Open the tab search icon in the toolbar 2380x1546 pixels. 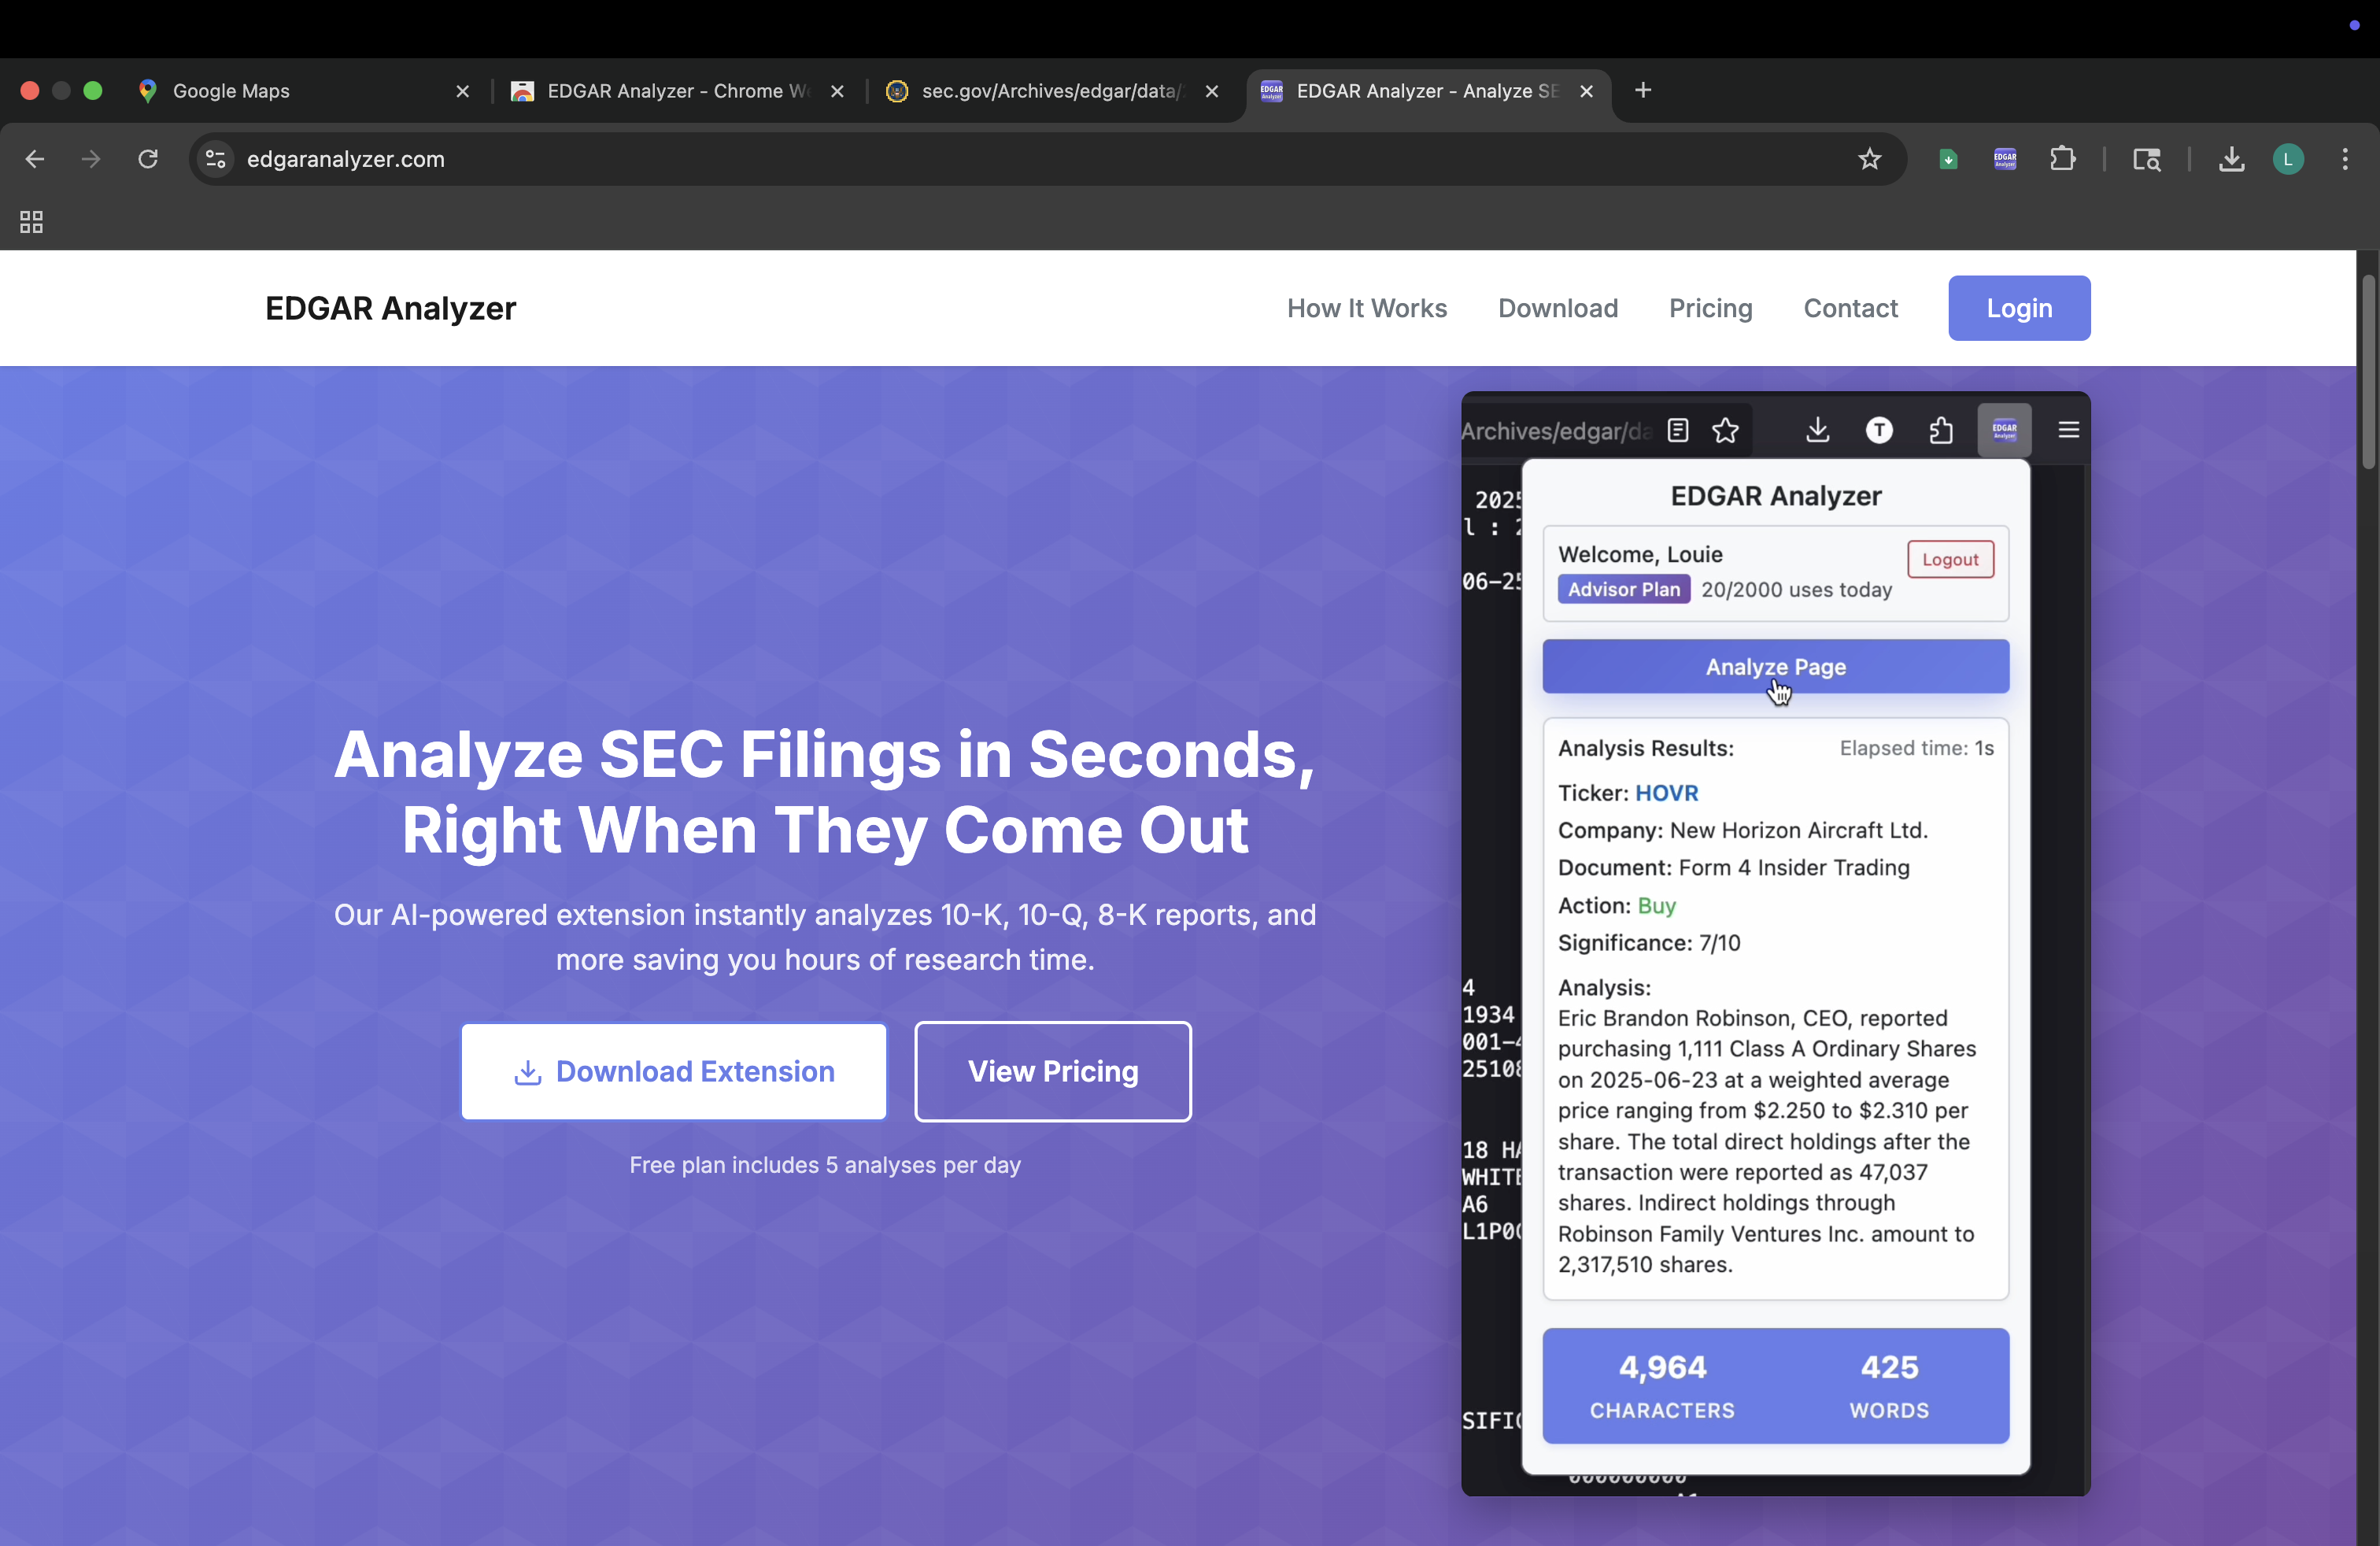(x=2146, y=159)
